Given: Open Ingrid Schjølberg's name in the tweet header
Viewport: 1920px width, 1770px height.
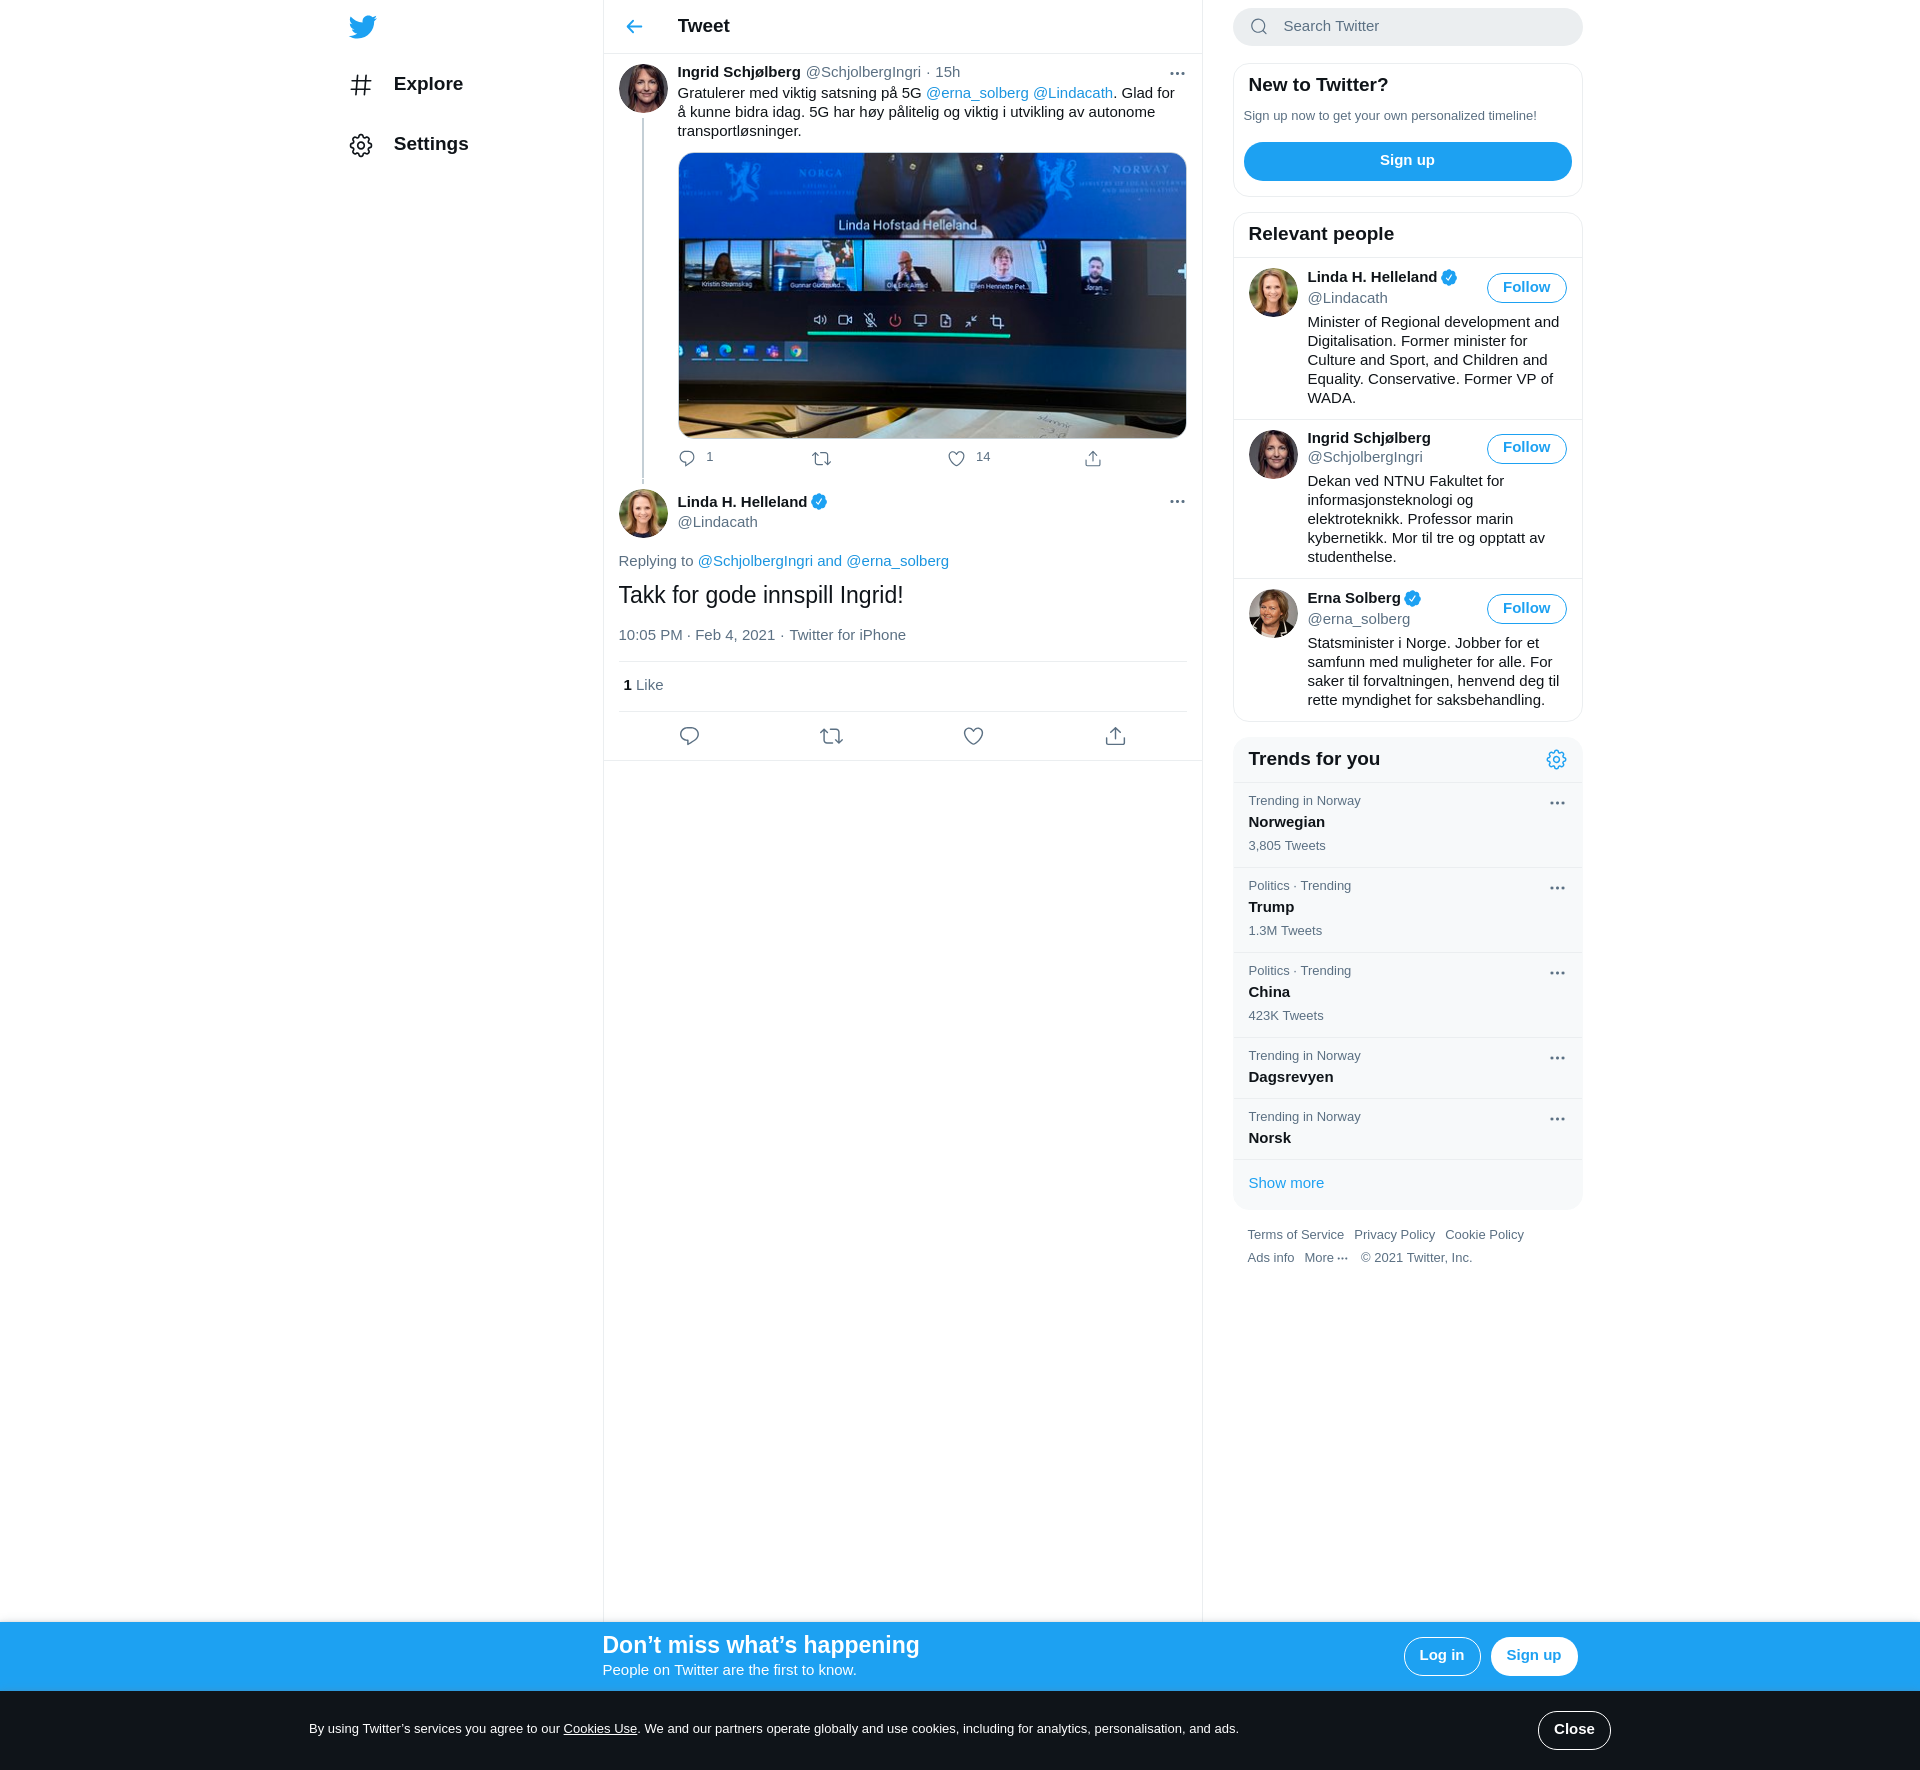Looking at the screenshot, I should [739, 72].
